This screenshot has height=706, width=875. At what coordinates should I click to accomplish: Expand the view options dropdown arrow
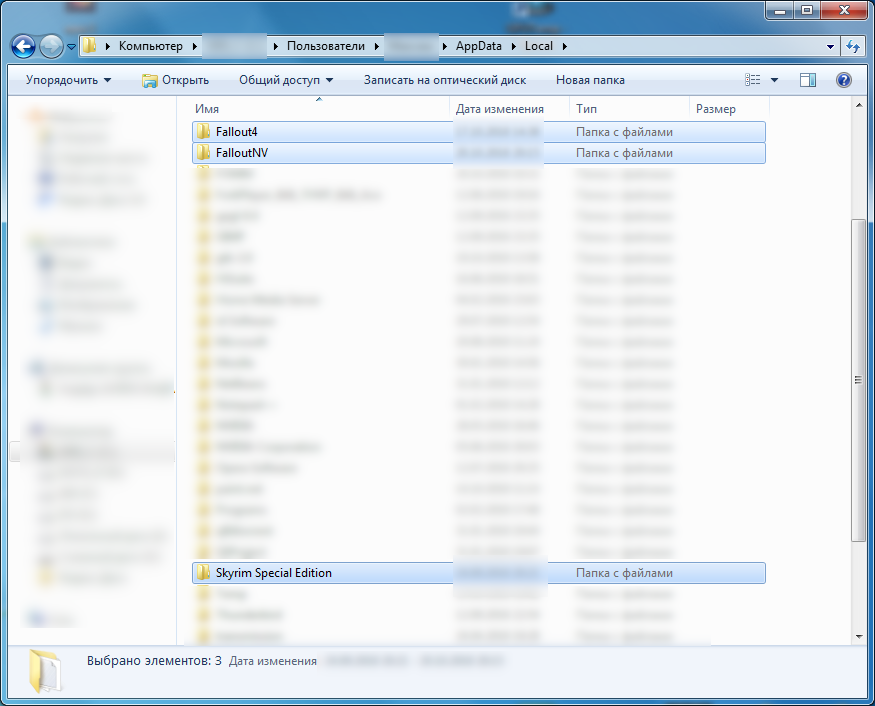tap(774, 80)
